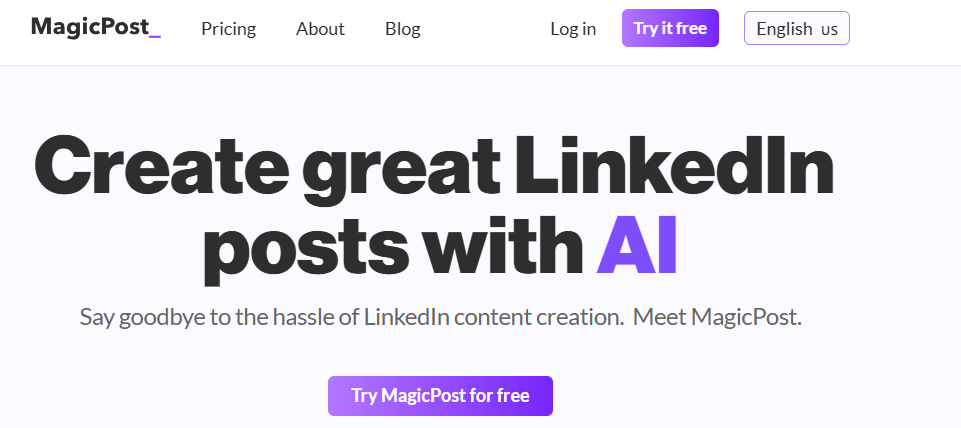961x428 pixels.
Task: Click the 'us' country code in language selector
Action: 829,30
